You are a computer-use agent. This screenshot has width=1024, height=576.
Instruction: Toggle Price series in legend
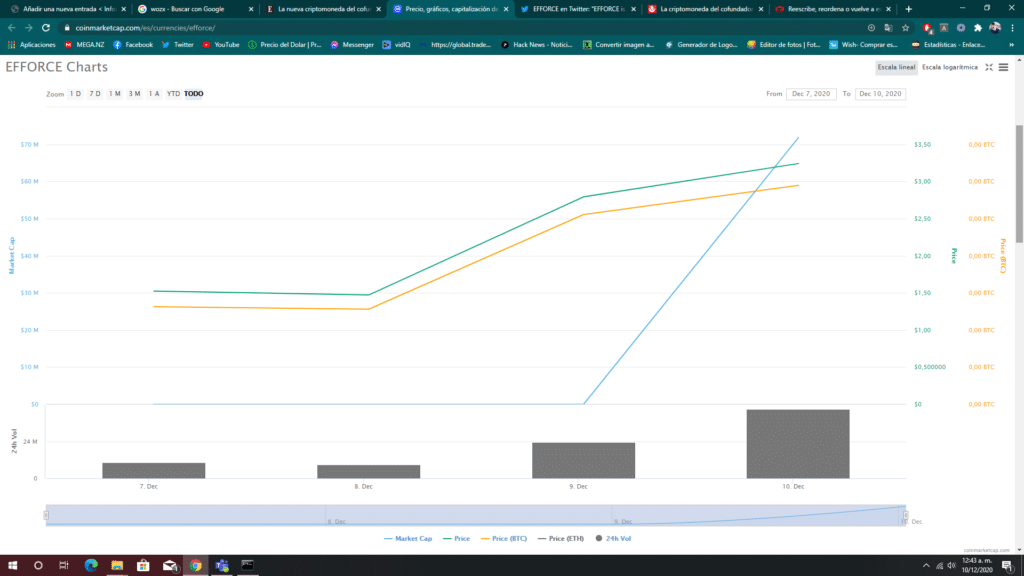456,539
